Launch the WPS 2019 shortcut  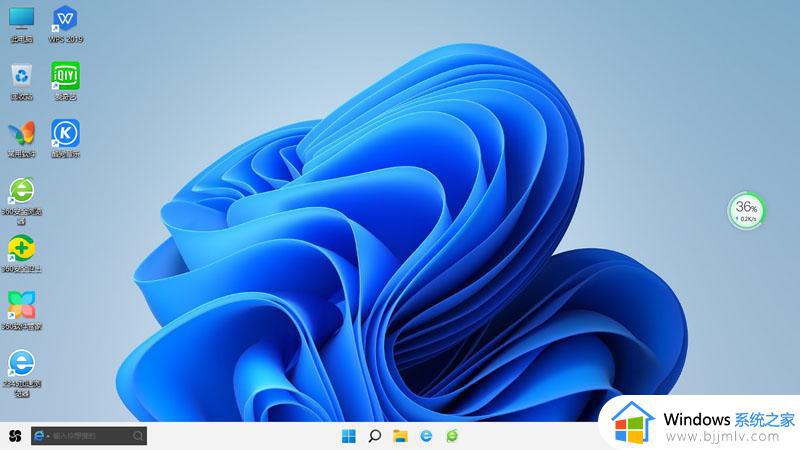65,24
